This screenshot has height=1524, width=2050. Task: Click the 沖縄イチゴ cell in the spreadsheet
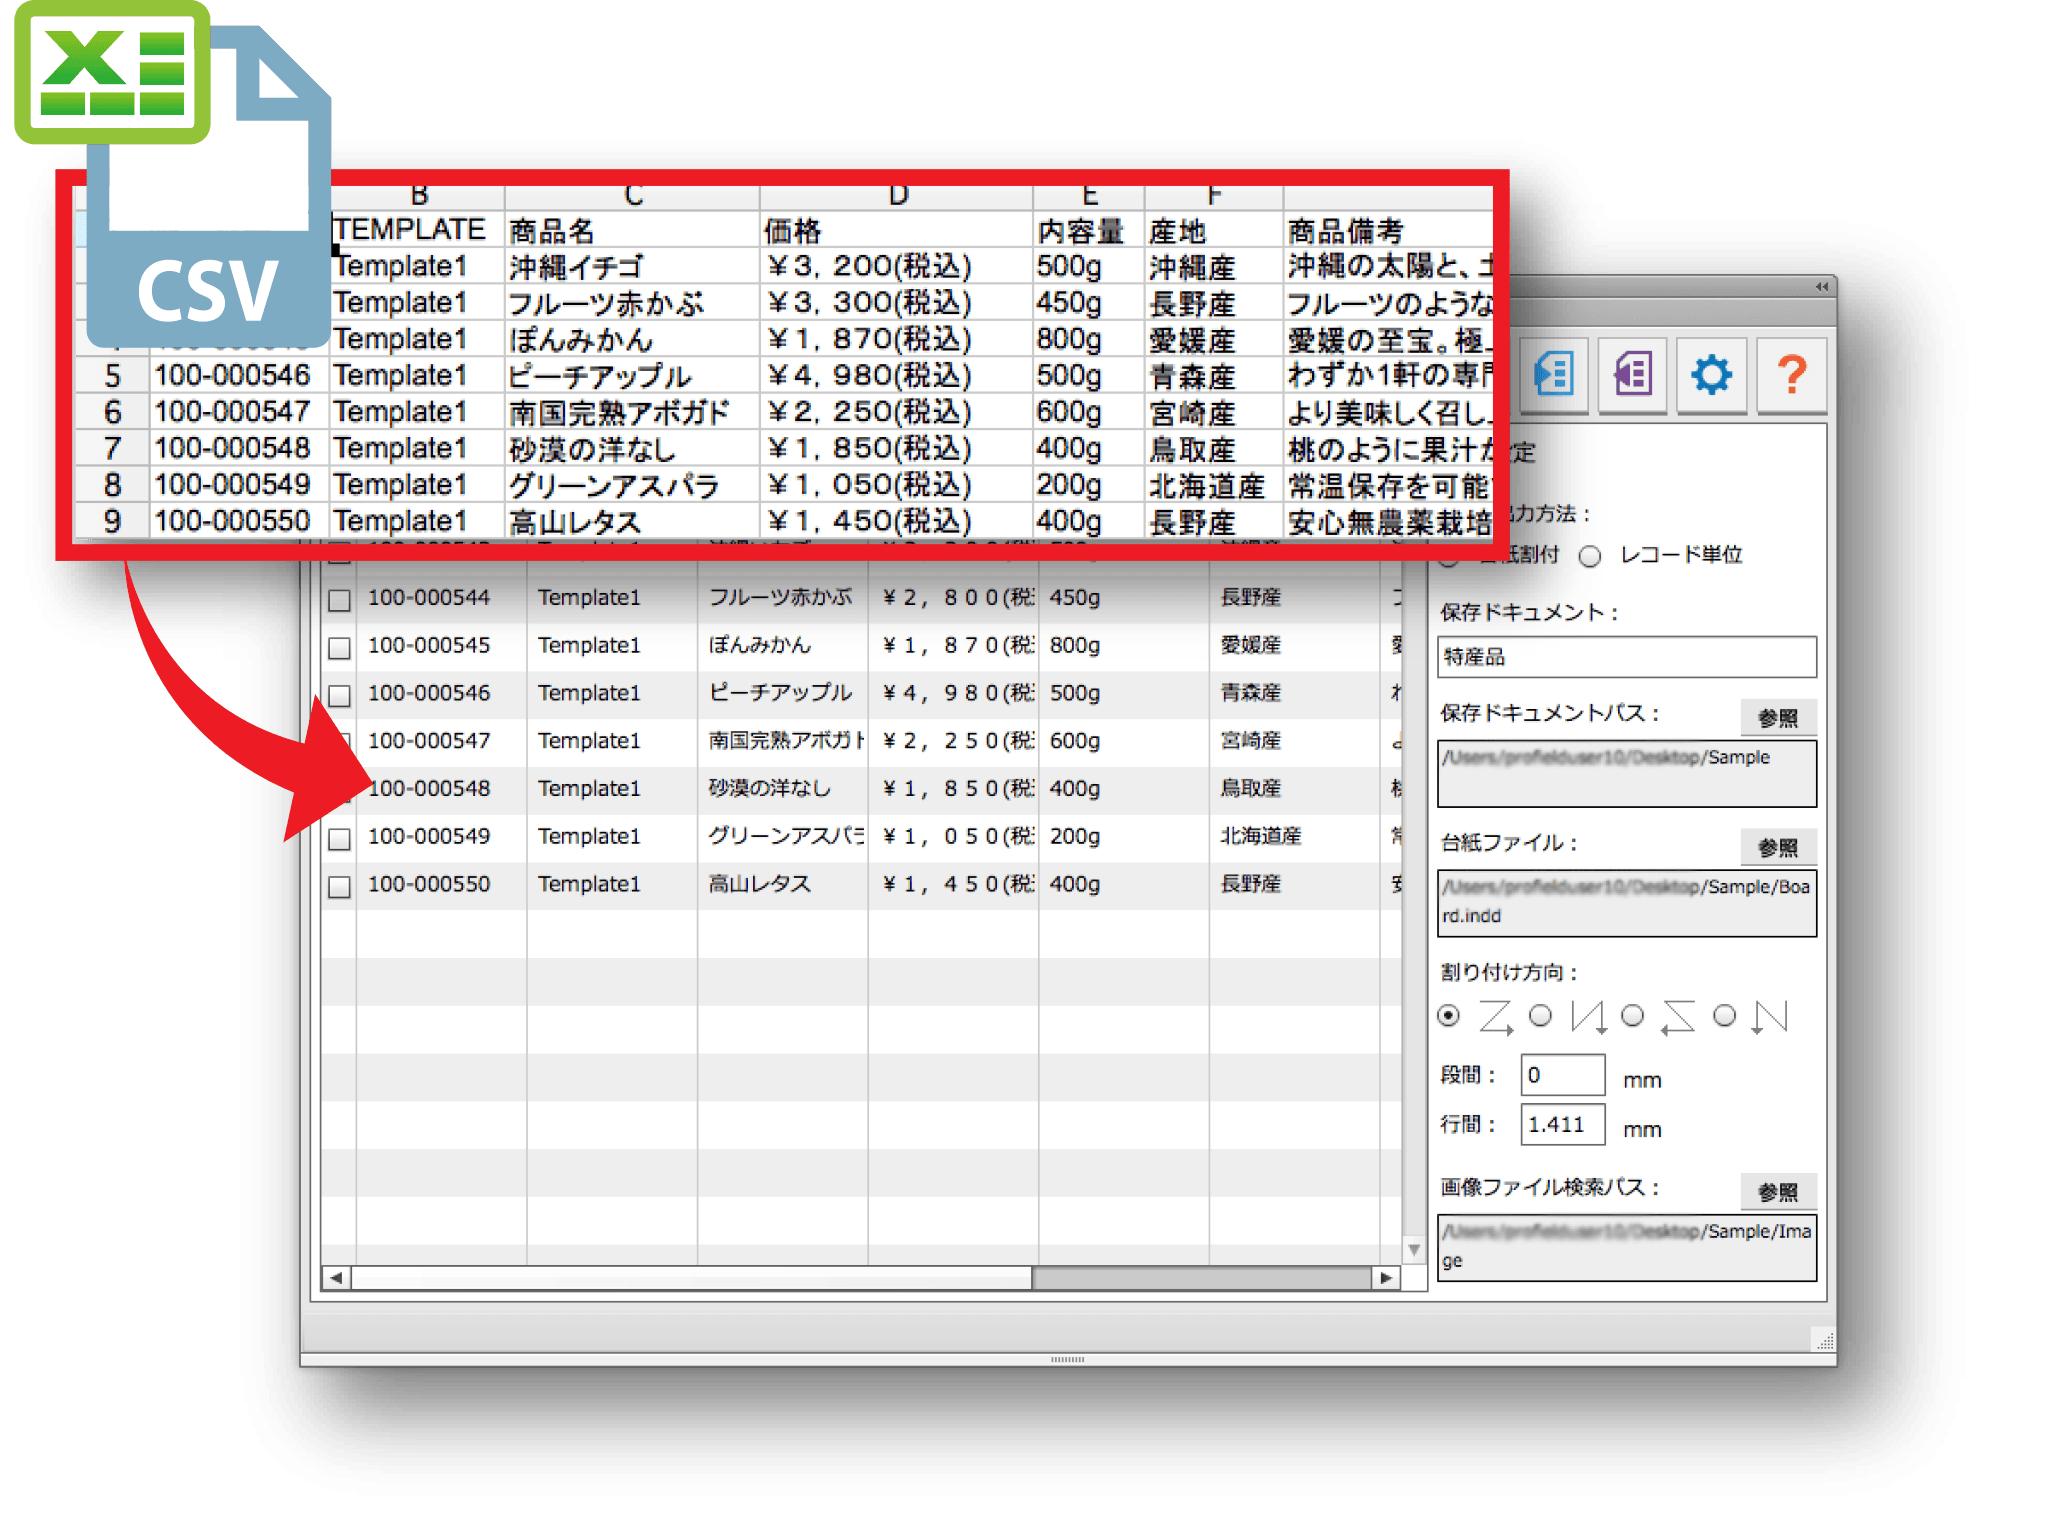[632, 267]
